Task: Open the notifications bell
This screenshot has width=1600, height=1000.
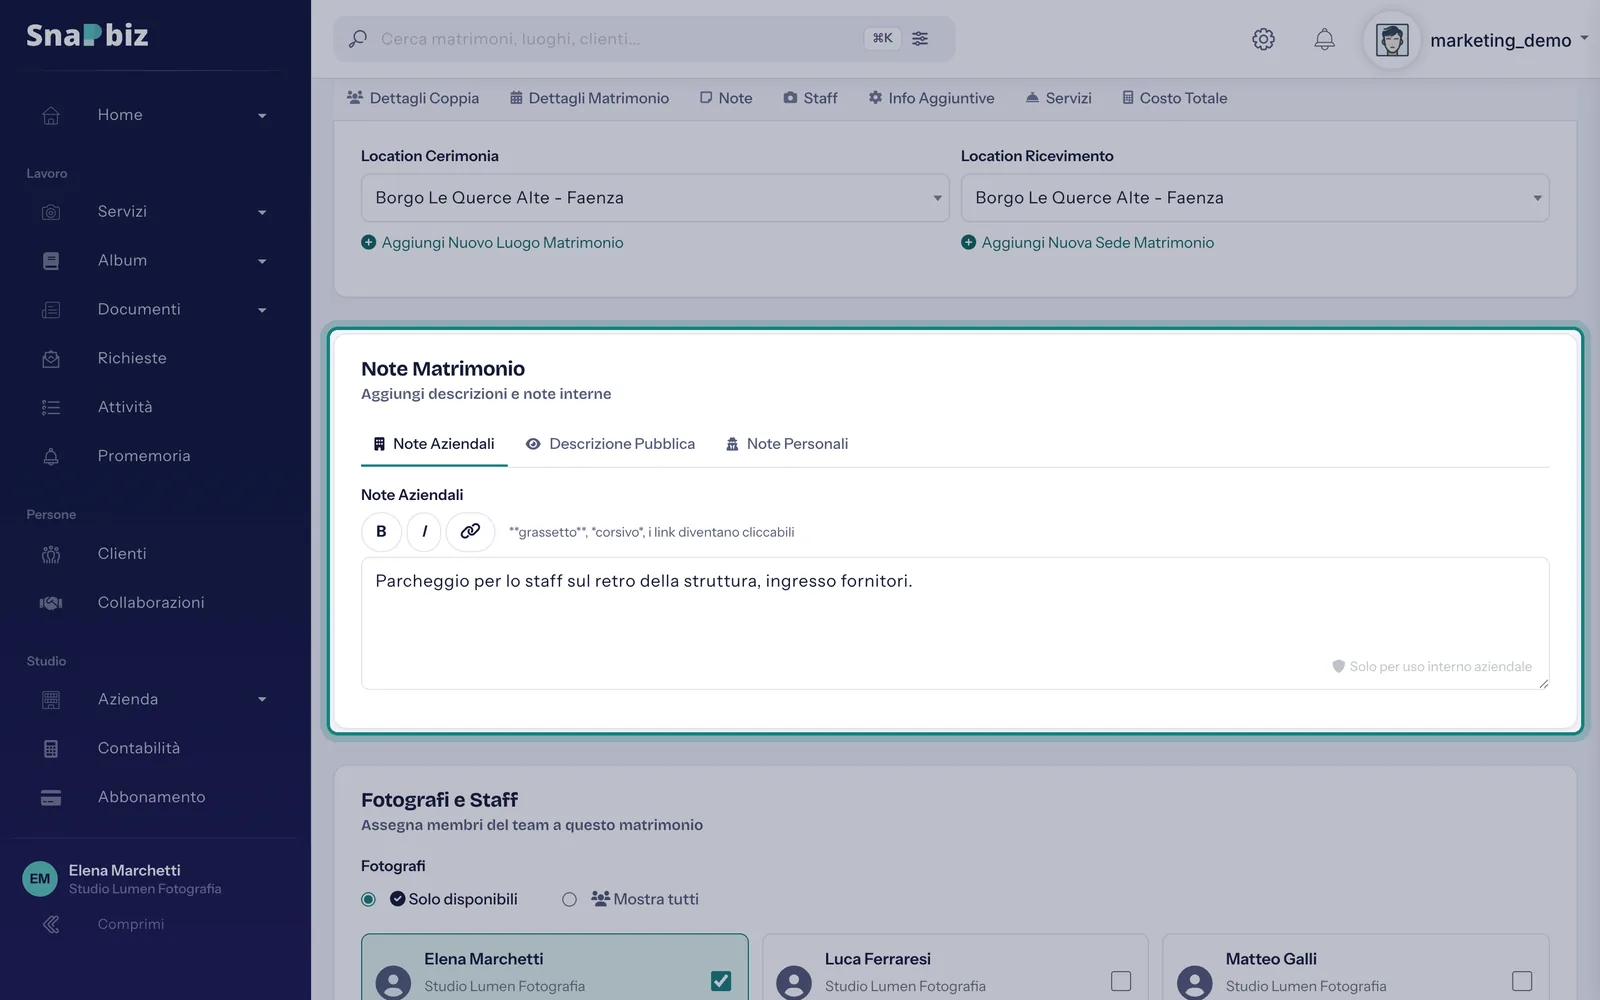Action: [1324, 39]
